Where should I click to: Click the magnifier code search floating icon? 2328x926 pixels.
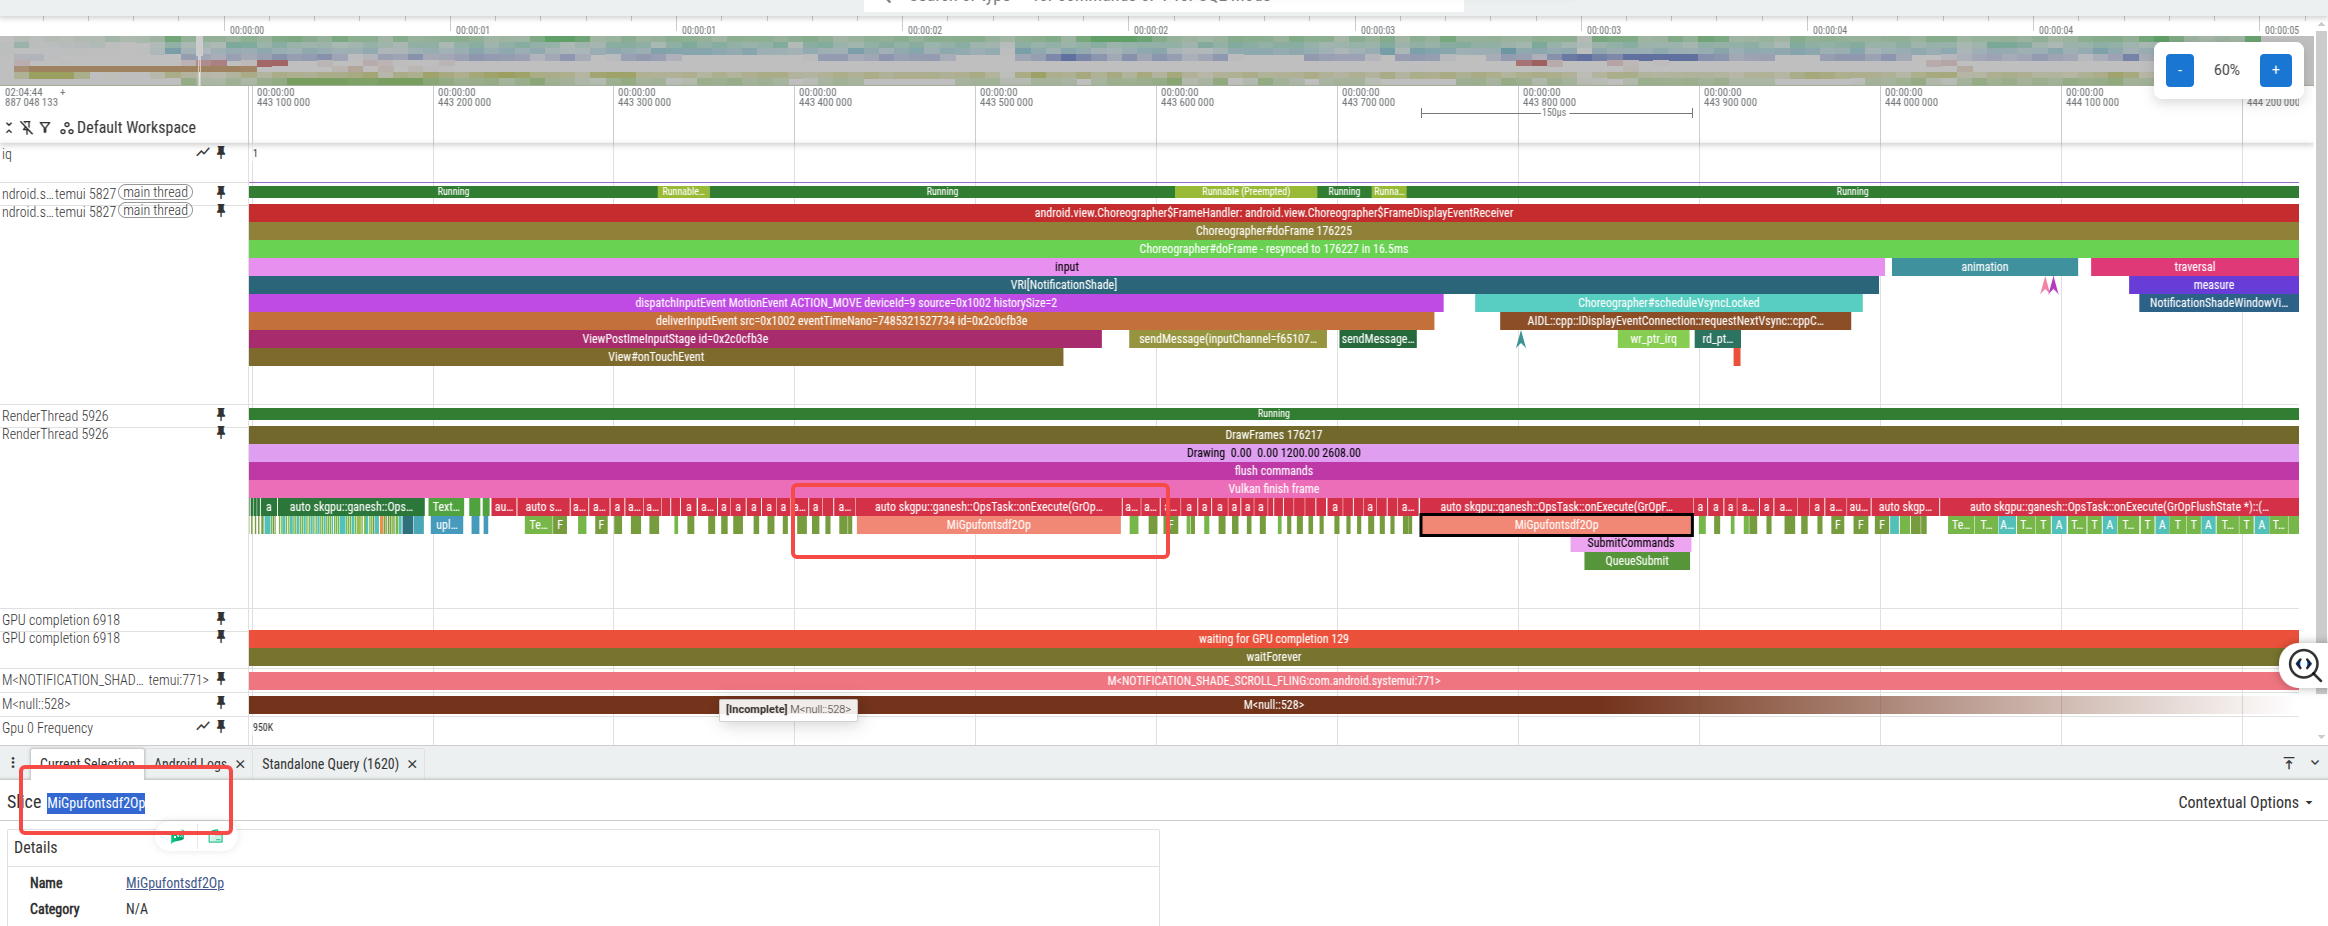2304,665
